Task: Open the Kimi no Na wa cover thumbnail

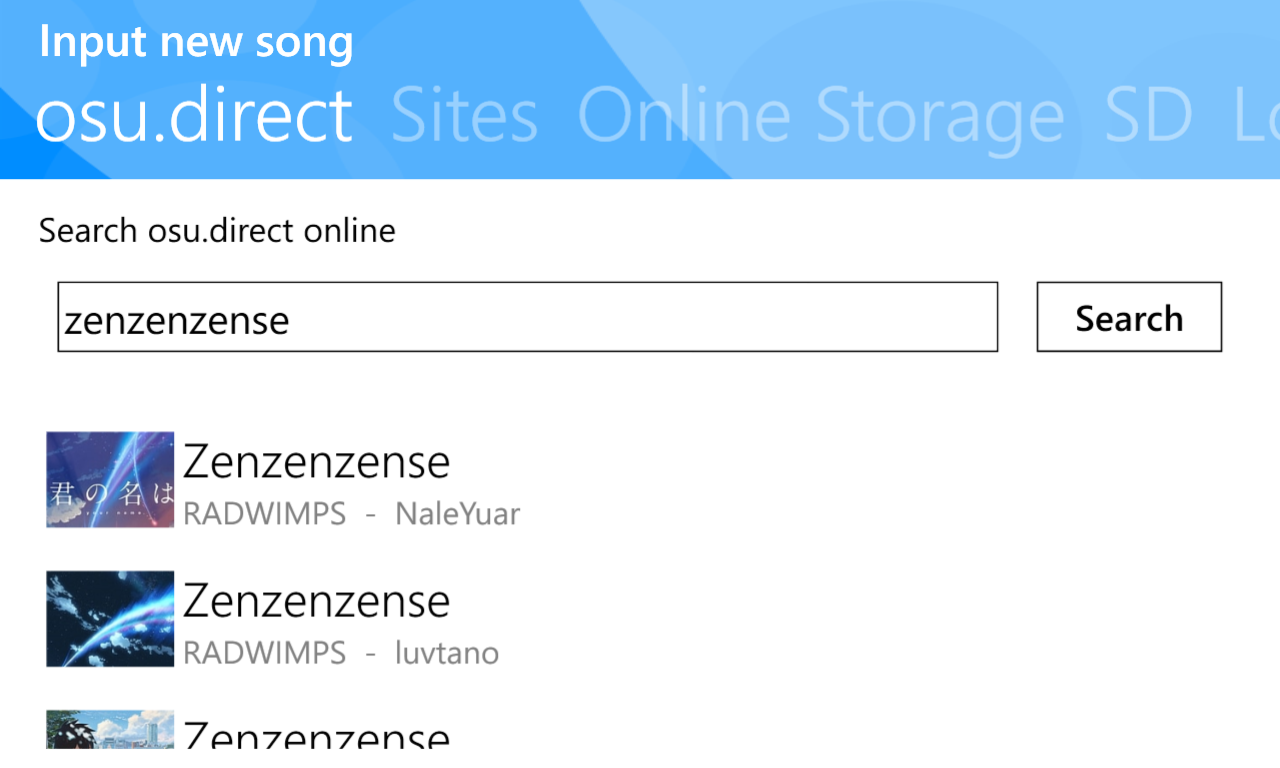Action: (x=110, y=479)
